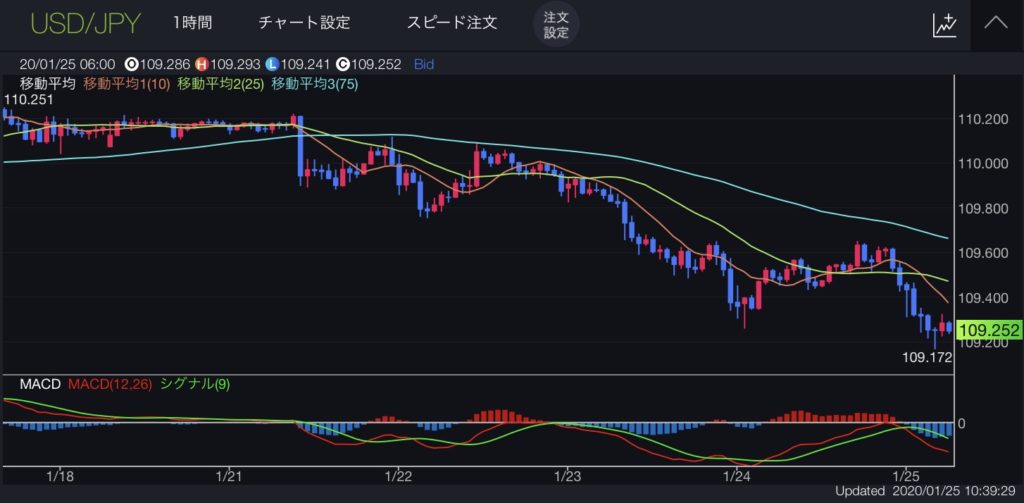The width and height of the screenshot is (1024, 503).
Task: Click the 110.200 price axis label
Action: (x=982, y=120)
